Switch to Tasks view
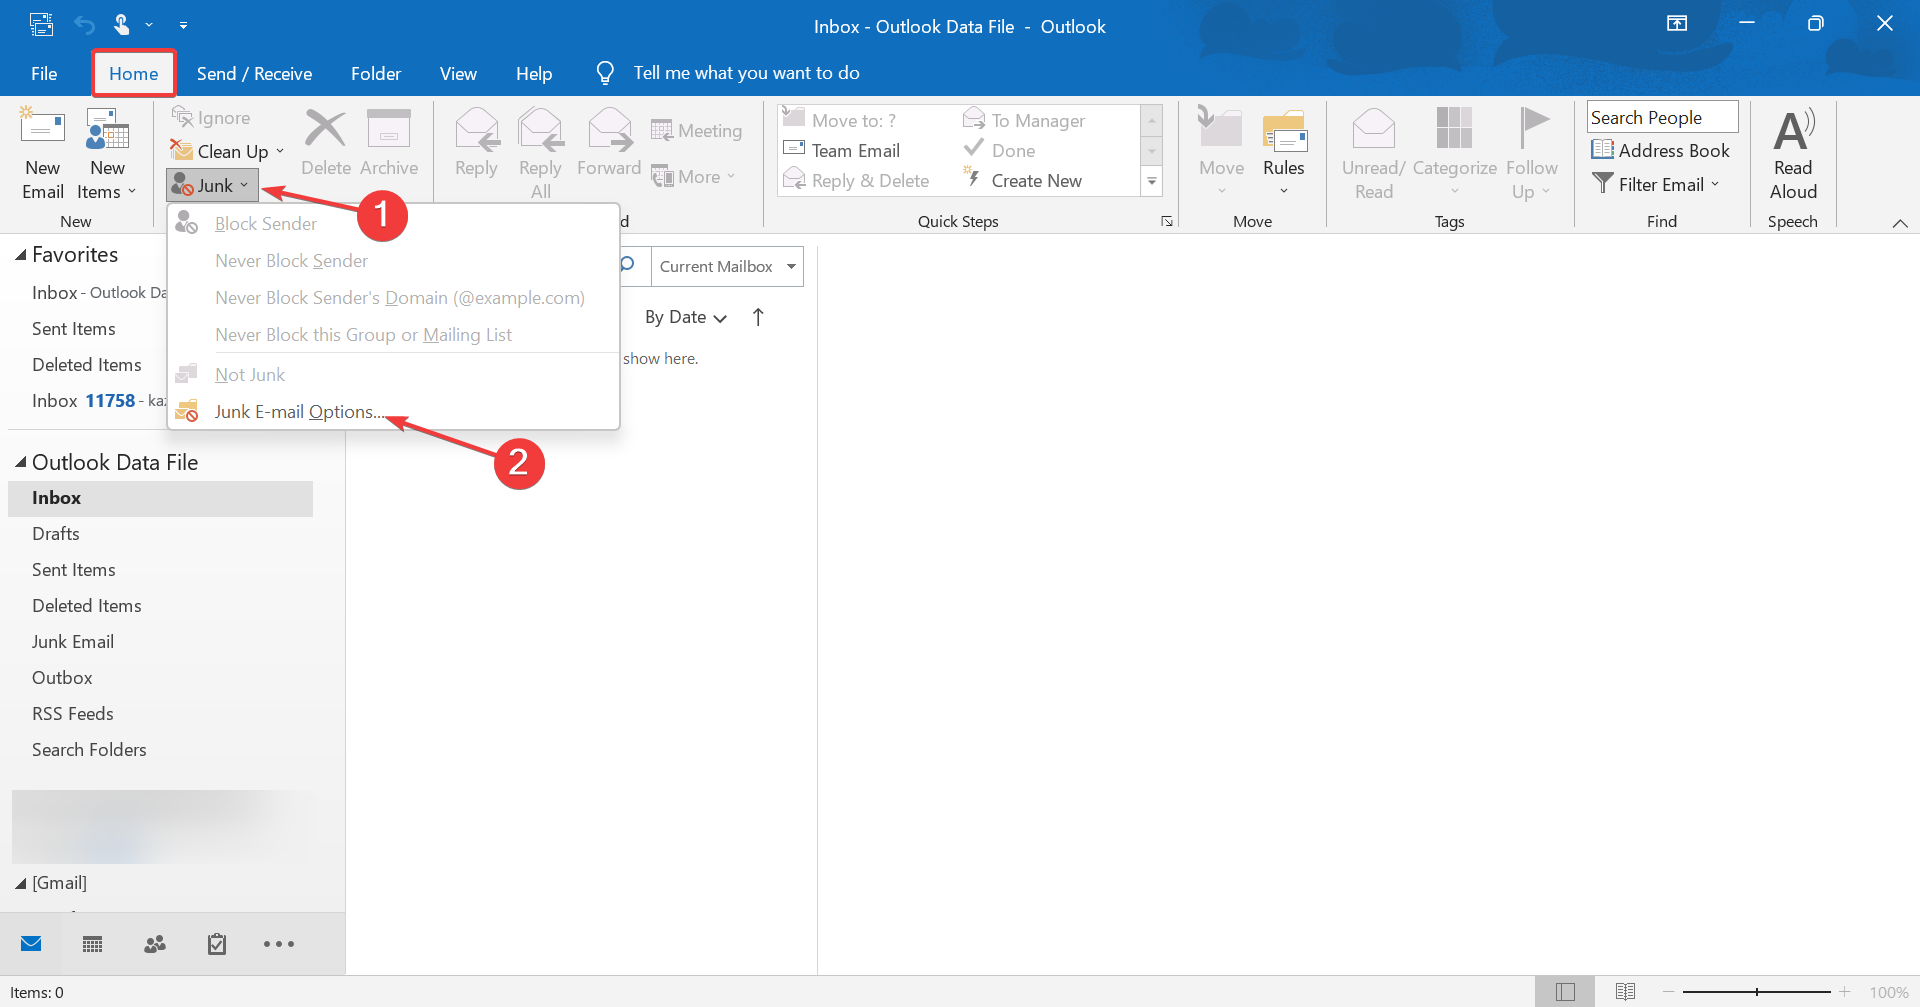The width and height of the screenshot is (1920, 1007). pyautogui.click(x=217, y=944)
